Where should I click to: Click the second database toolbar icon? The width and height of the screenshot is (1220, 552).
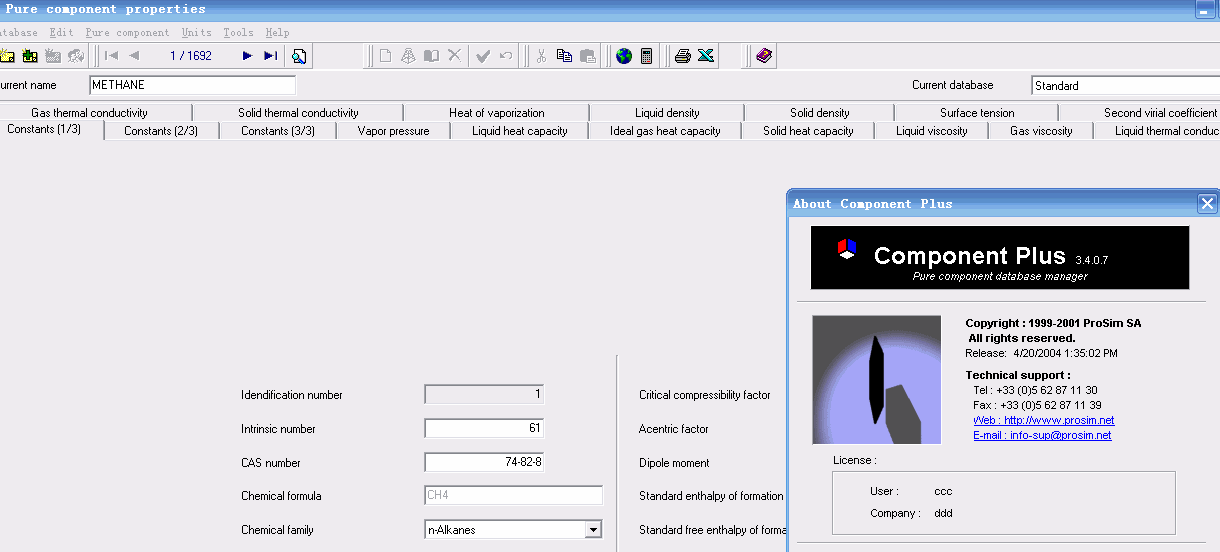[30, 56]
